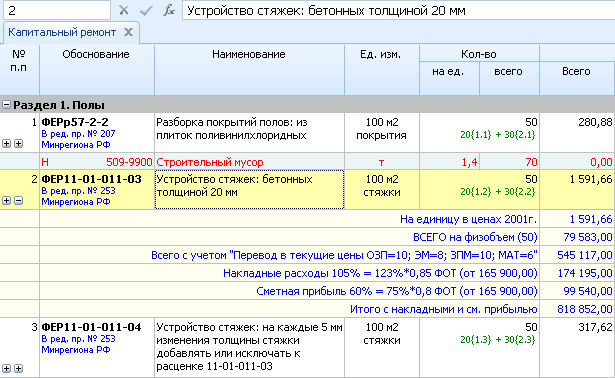The width and height of the screenshot is (615, 378).
Task: Select value 79 583,00
Action: point(588,237)
